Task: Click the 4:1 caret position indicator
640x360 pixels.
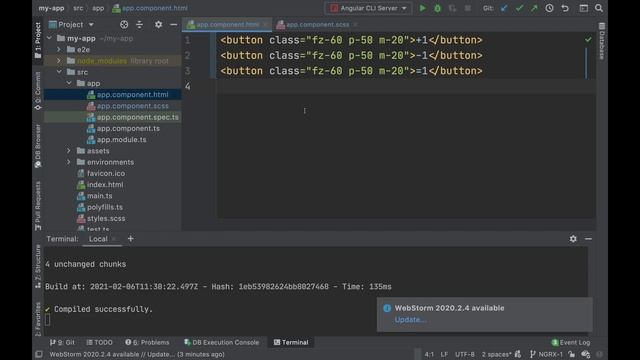Action: pos(429,354)
